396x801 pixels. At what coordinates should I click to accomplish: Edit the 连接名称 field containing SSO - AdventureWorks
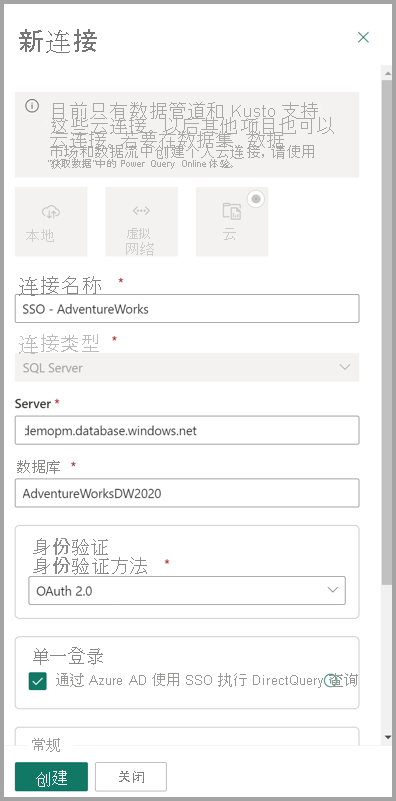click(x=187, y=309)
